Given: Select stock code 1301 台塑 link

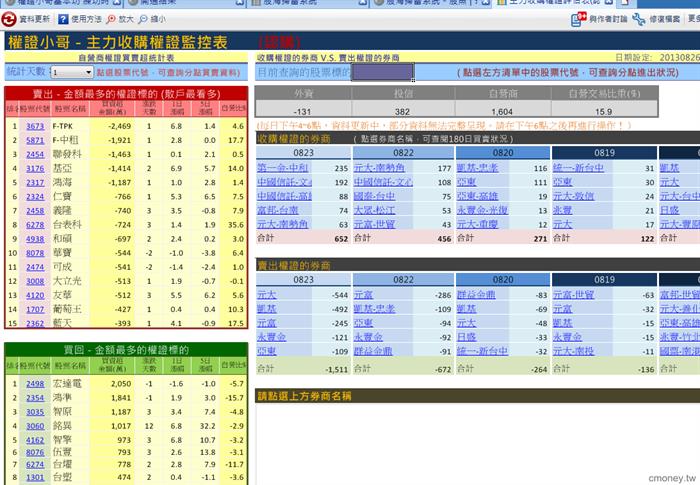Looking at the screenshot, I should click(x=35, y=477).
